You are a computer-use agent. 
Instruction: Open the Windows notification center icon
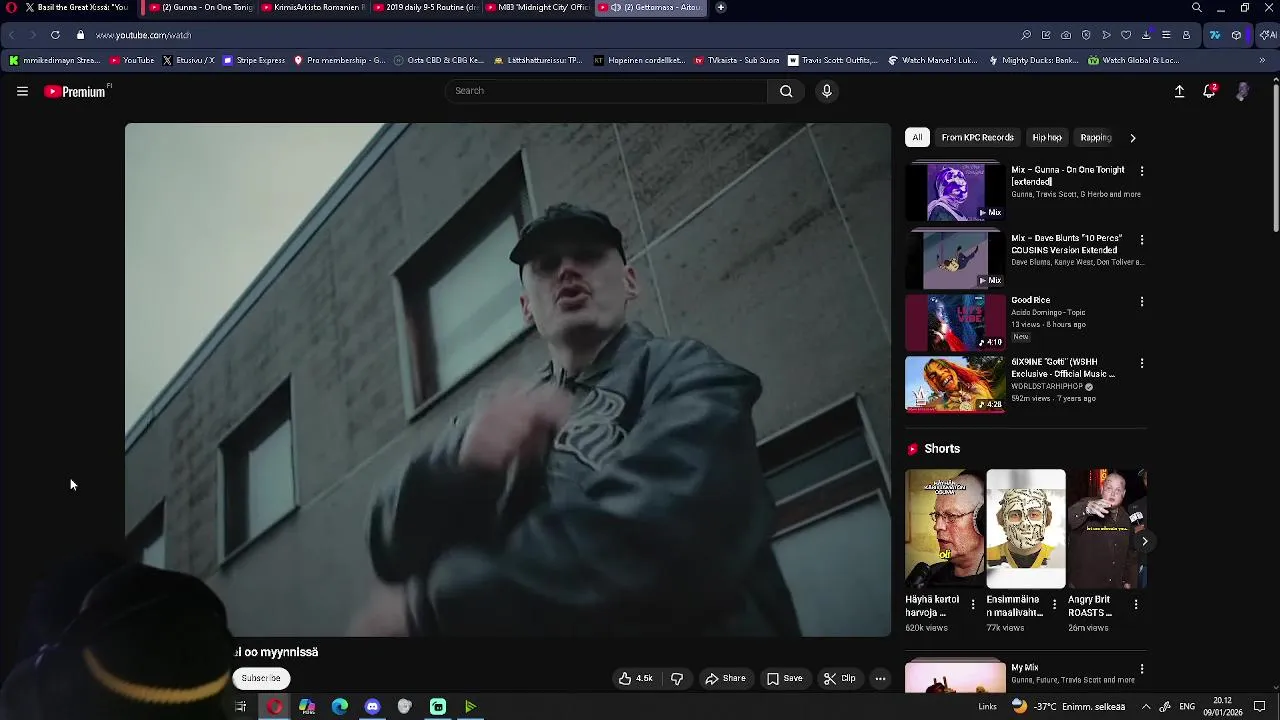coord(1260,706)
